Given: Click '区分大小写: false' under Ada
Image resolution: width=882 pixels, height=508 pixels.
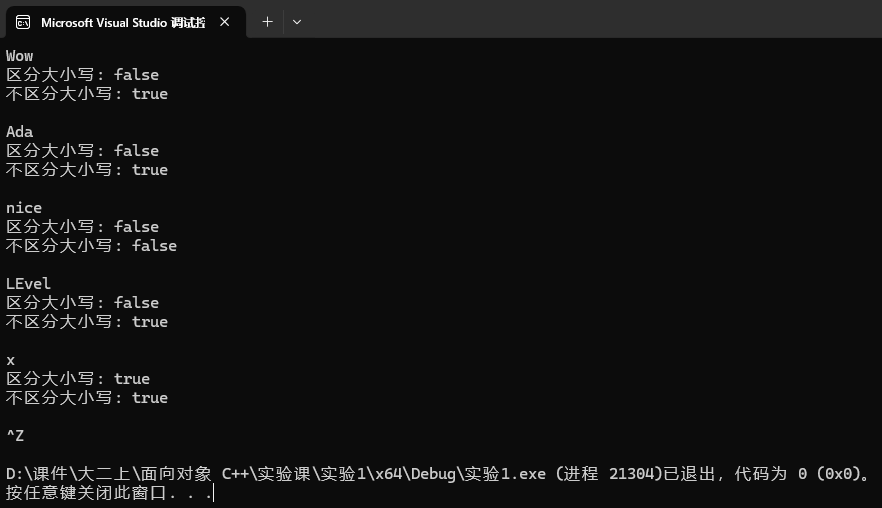Looking at the screenshot, I should (x=83, y=151).
